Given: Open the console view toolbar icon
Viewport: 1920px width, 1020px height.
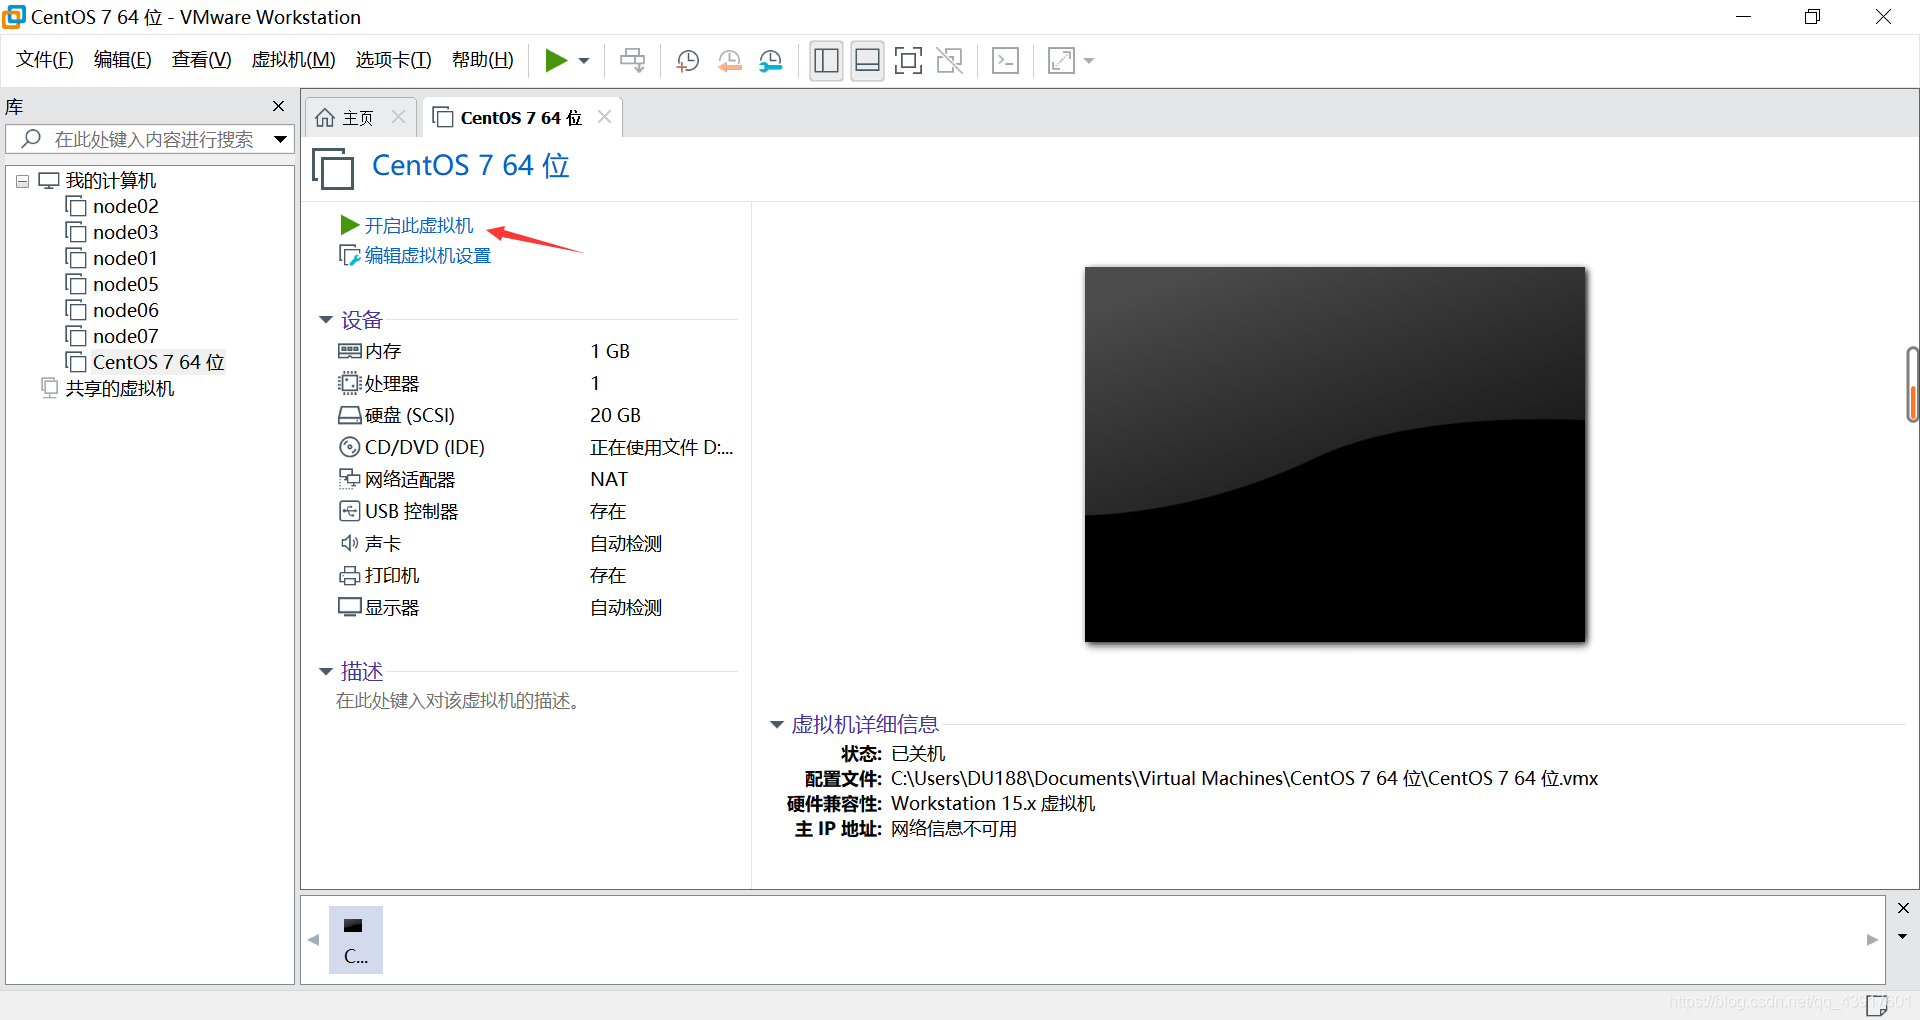Looking at the screenshot, I should 1005,61.
